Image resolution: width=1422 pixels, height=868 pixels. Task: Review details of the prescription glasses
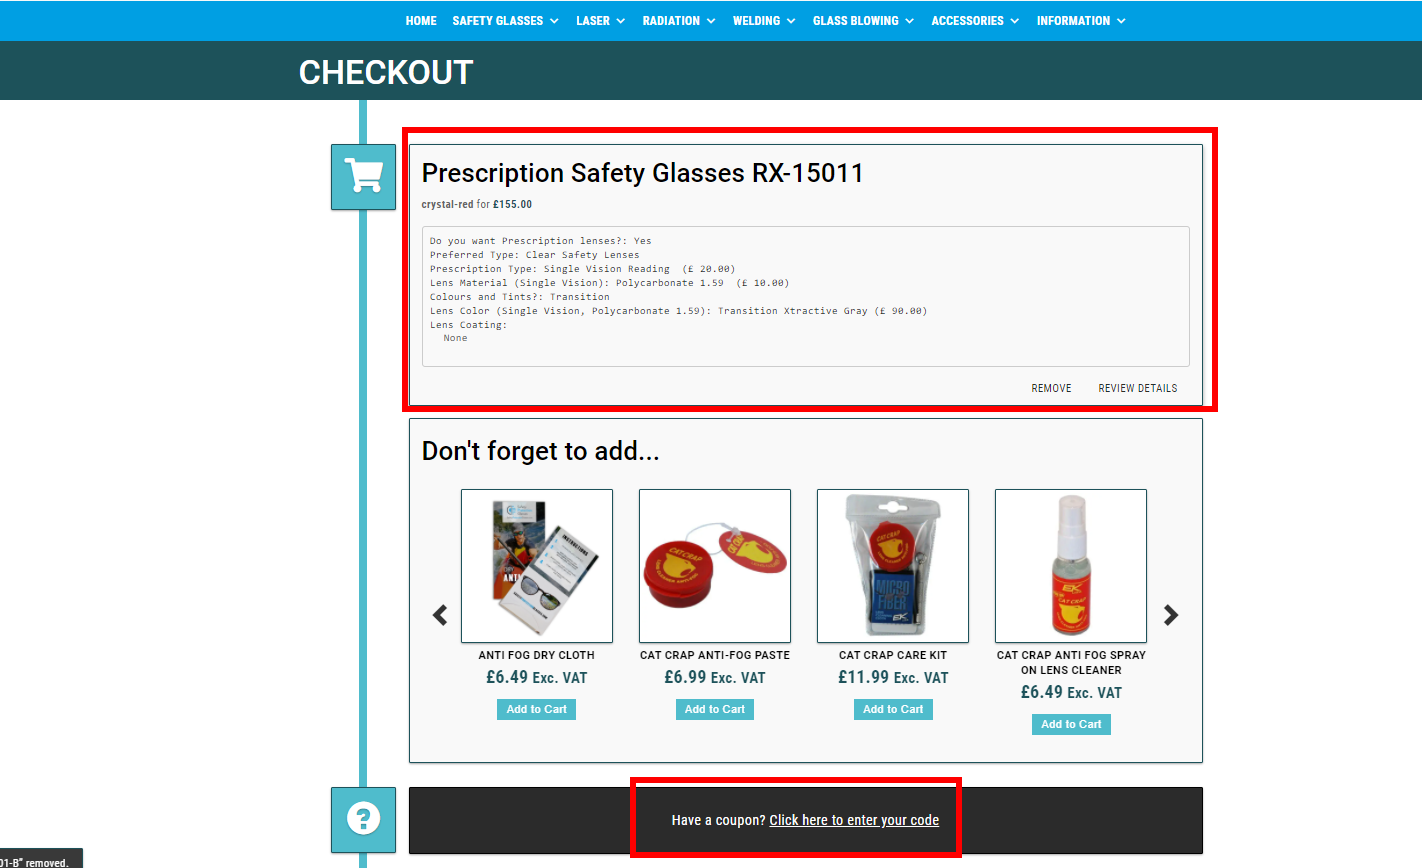pos(1138,388)
